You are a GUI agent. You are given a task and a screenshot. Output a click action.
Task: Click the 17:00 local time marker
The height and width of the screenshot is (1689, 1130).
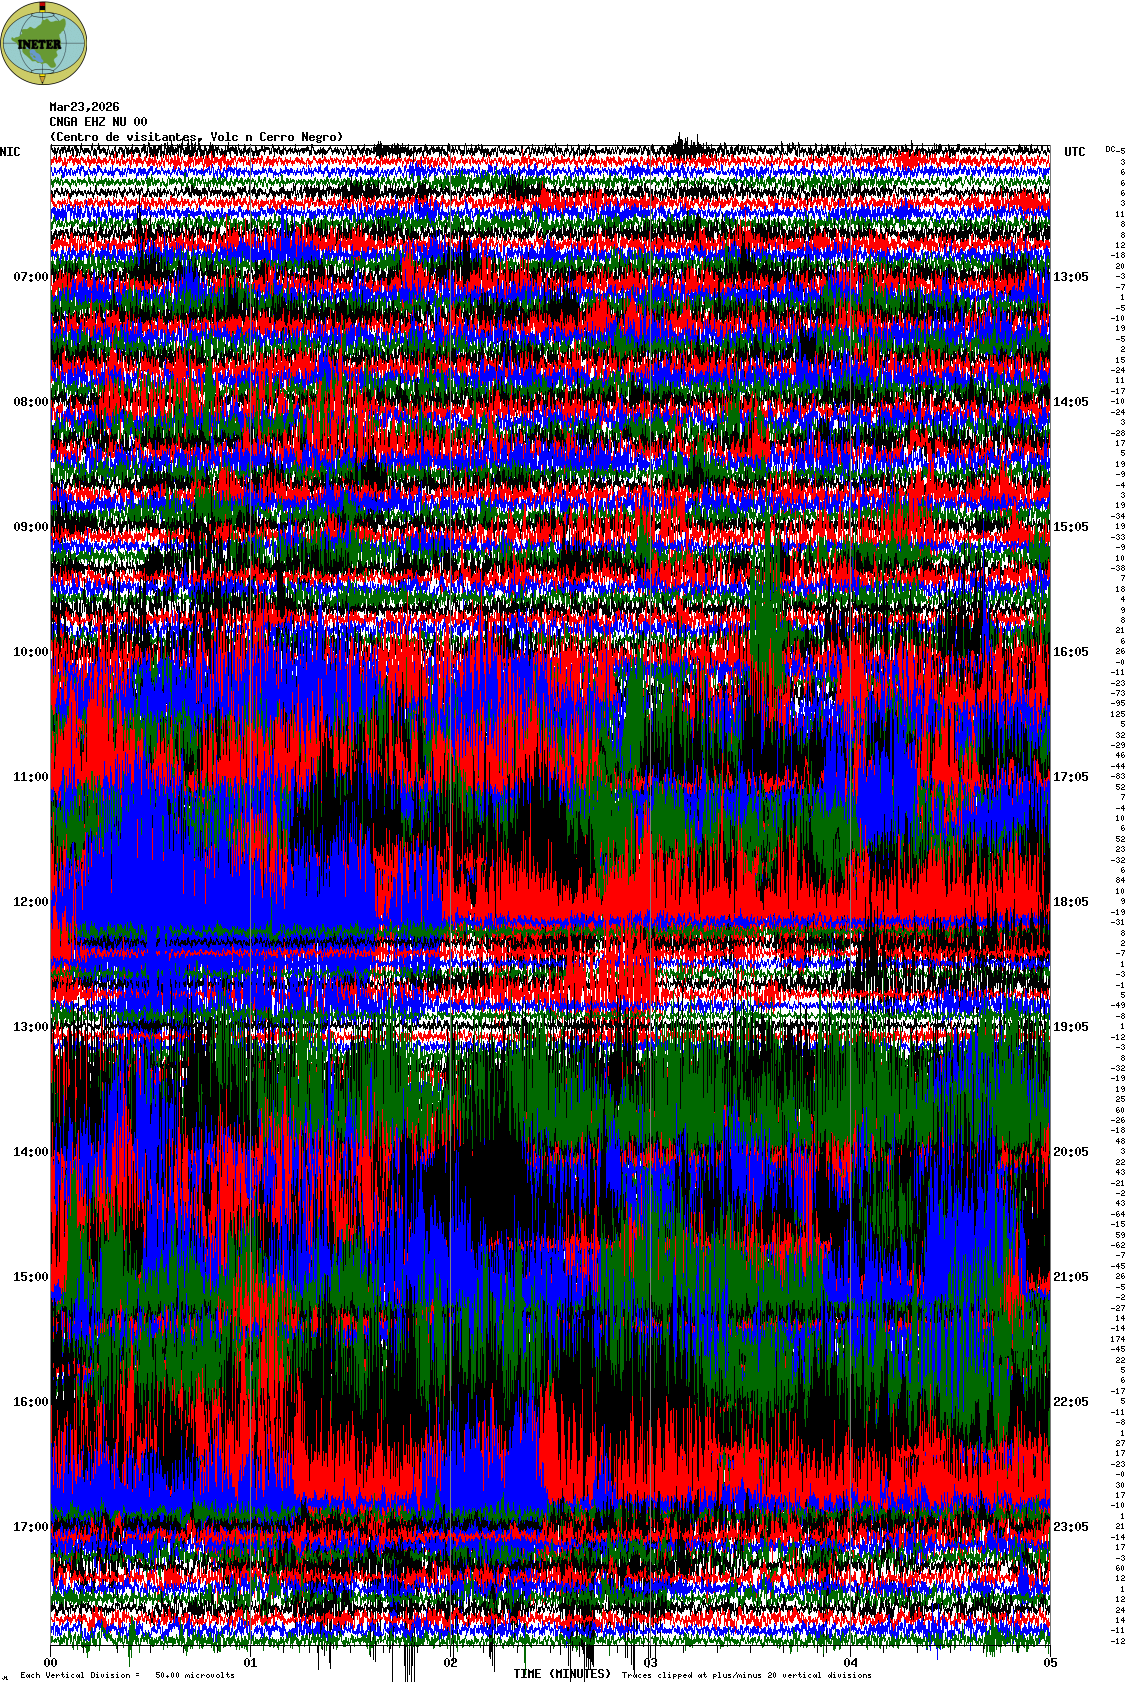click(x=30, y=1527)
